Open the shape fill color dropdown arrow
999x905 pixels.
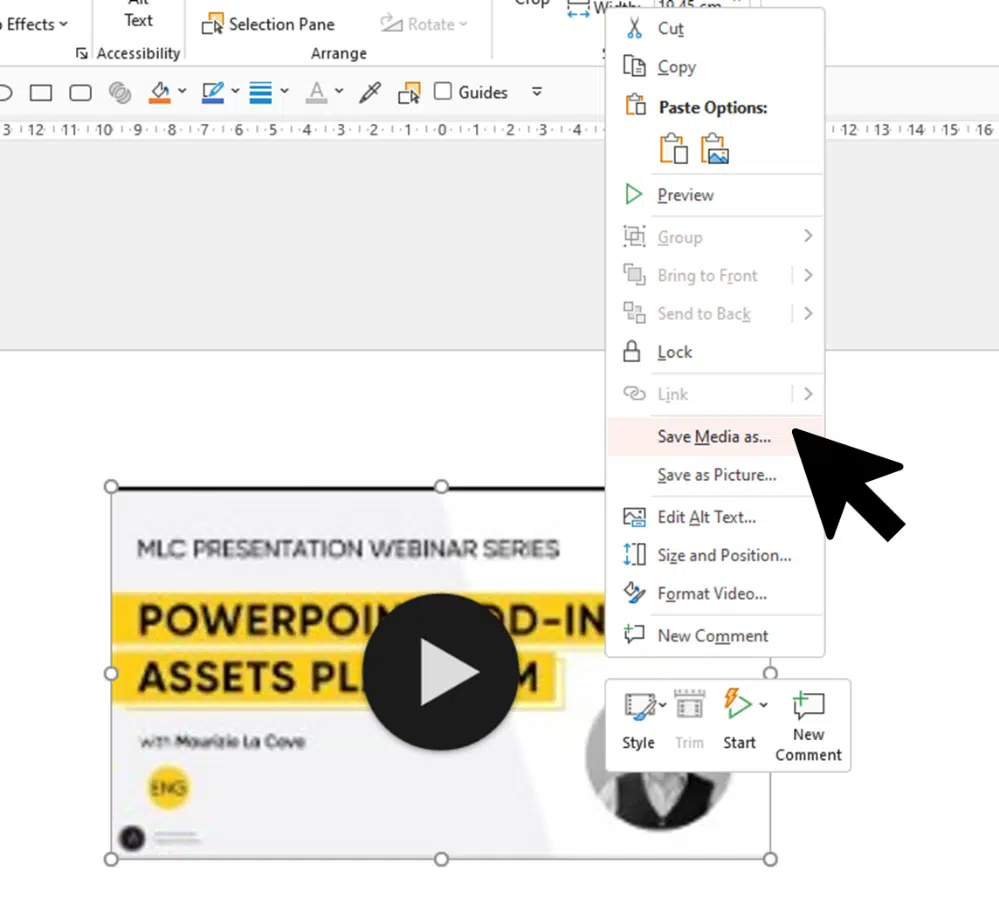coord(181,92)
